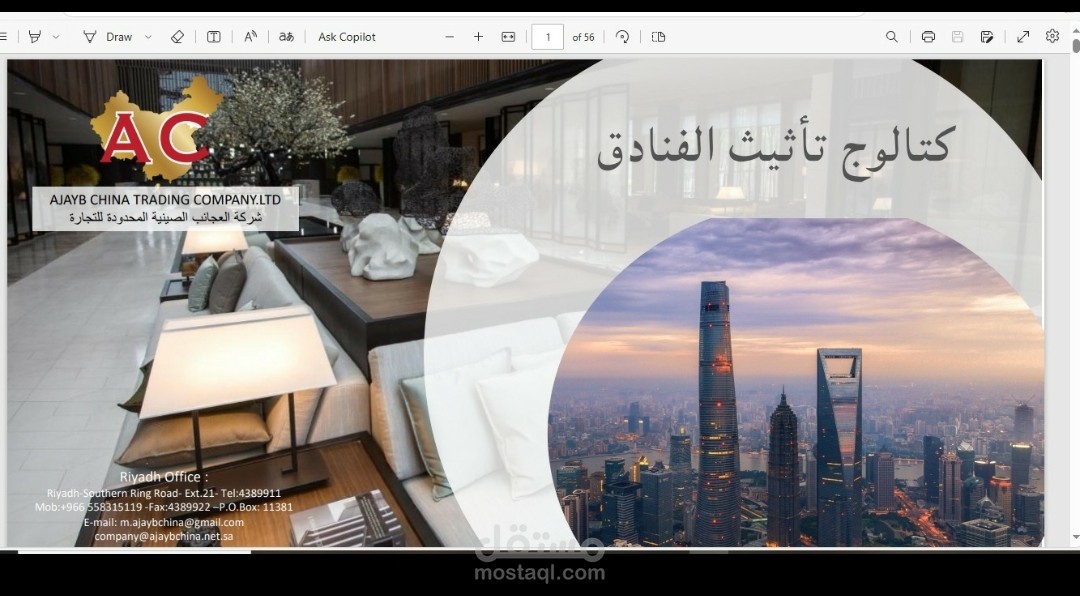Expand the Highlight color options arrow
This screenshot has height=596, width=1080.
(56, 37)
